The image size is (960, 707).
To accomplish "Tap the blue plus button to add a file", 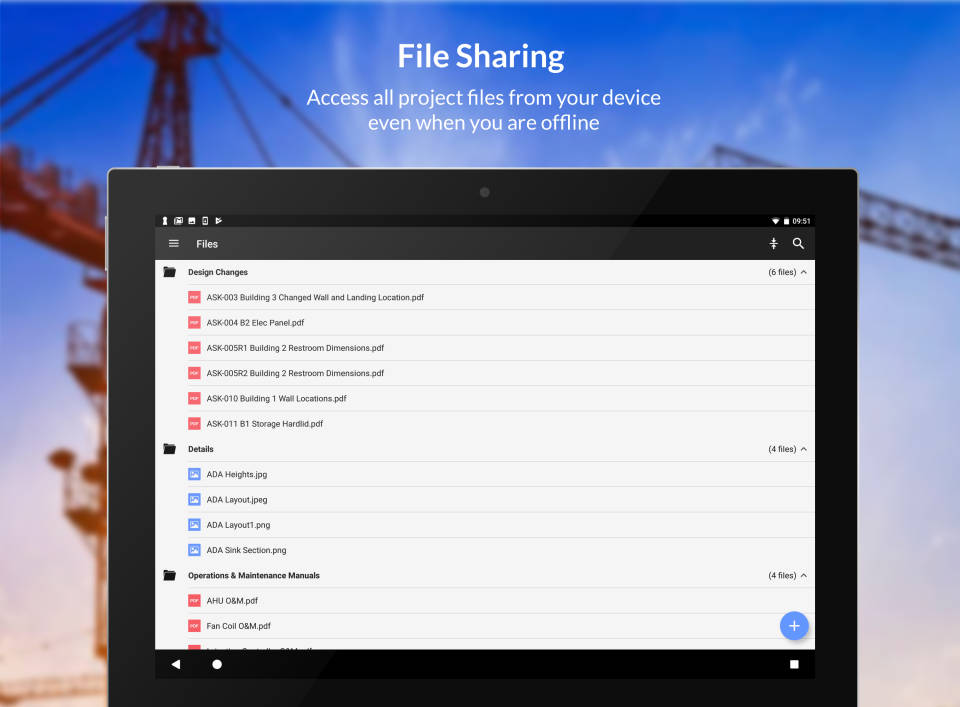I will (x=794, y=625).
